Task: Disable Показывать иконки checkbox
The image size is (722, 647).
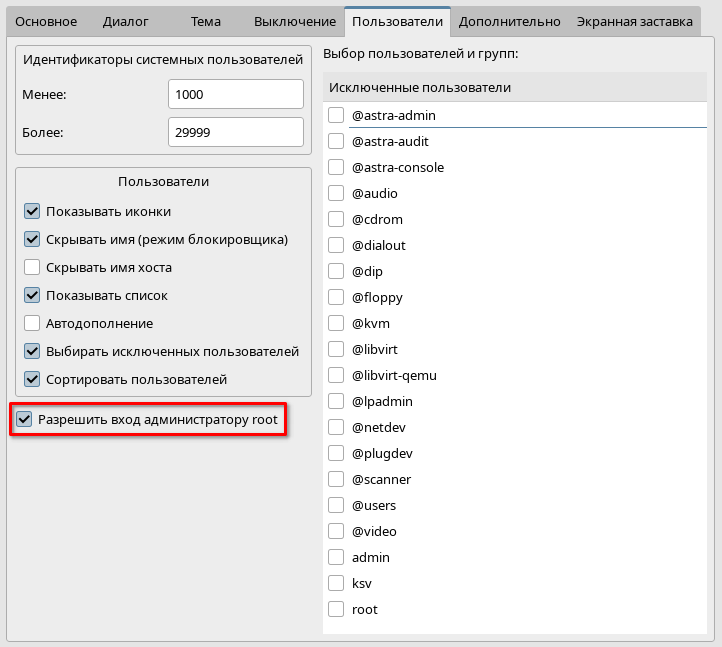Action: [x=32, y=212]
